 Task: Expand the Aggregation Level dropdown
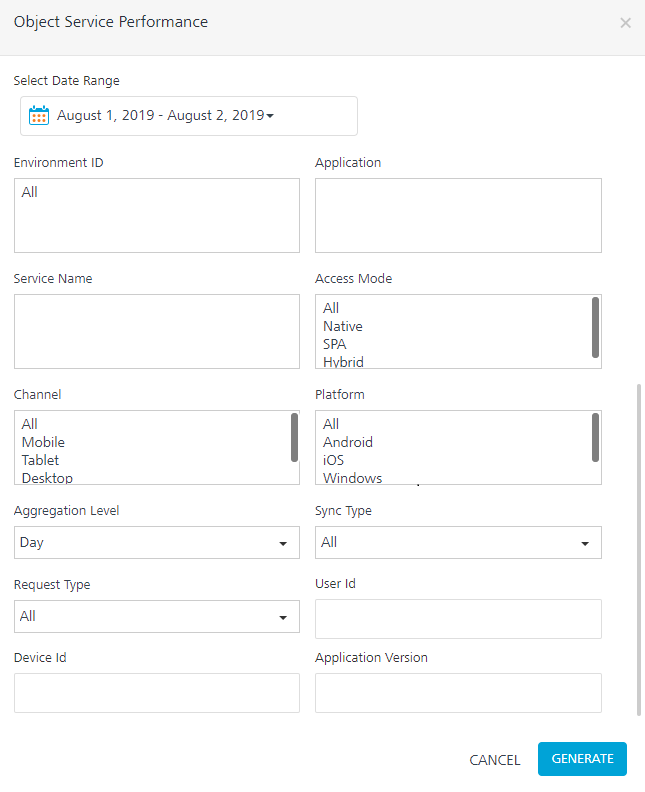[x=157, y=542]
